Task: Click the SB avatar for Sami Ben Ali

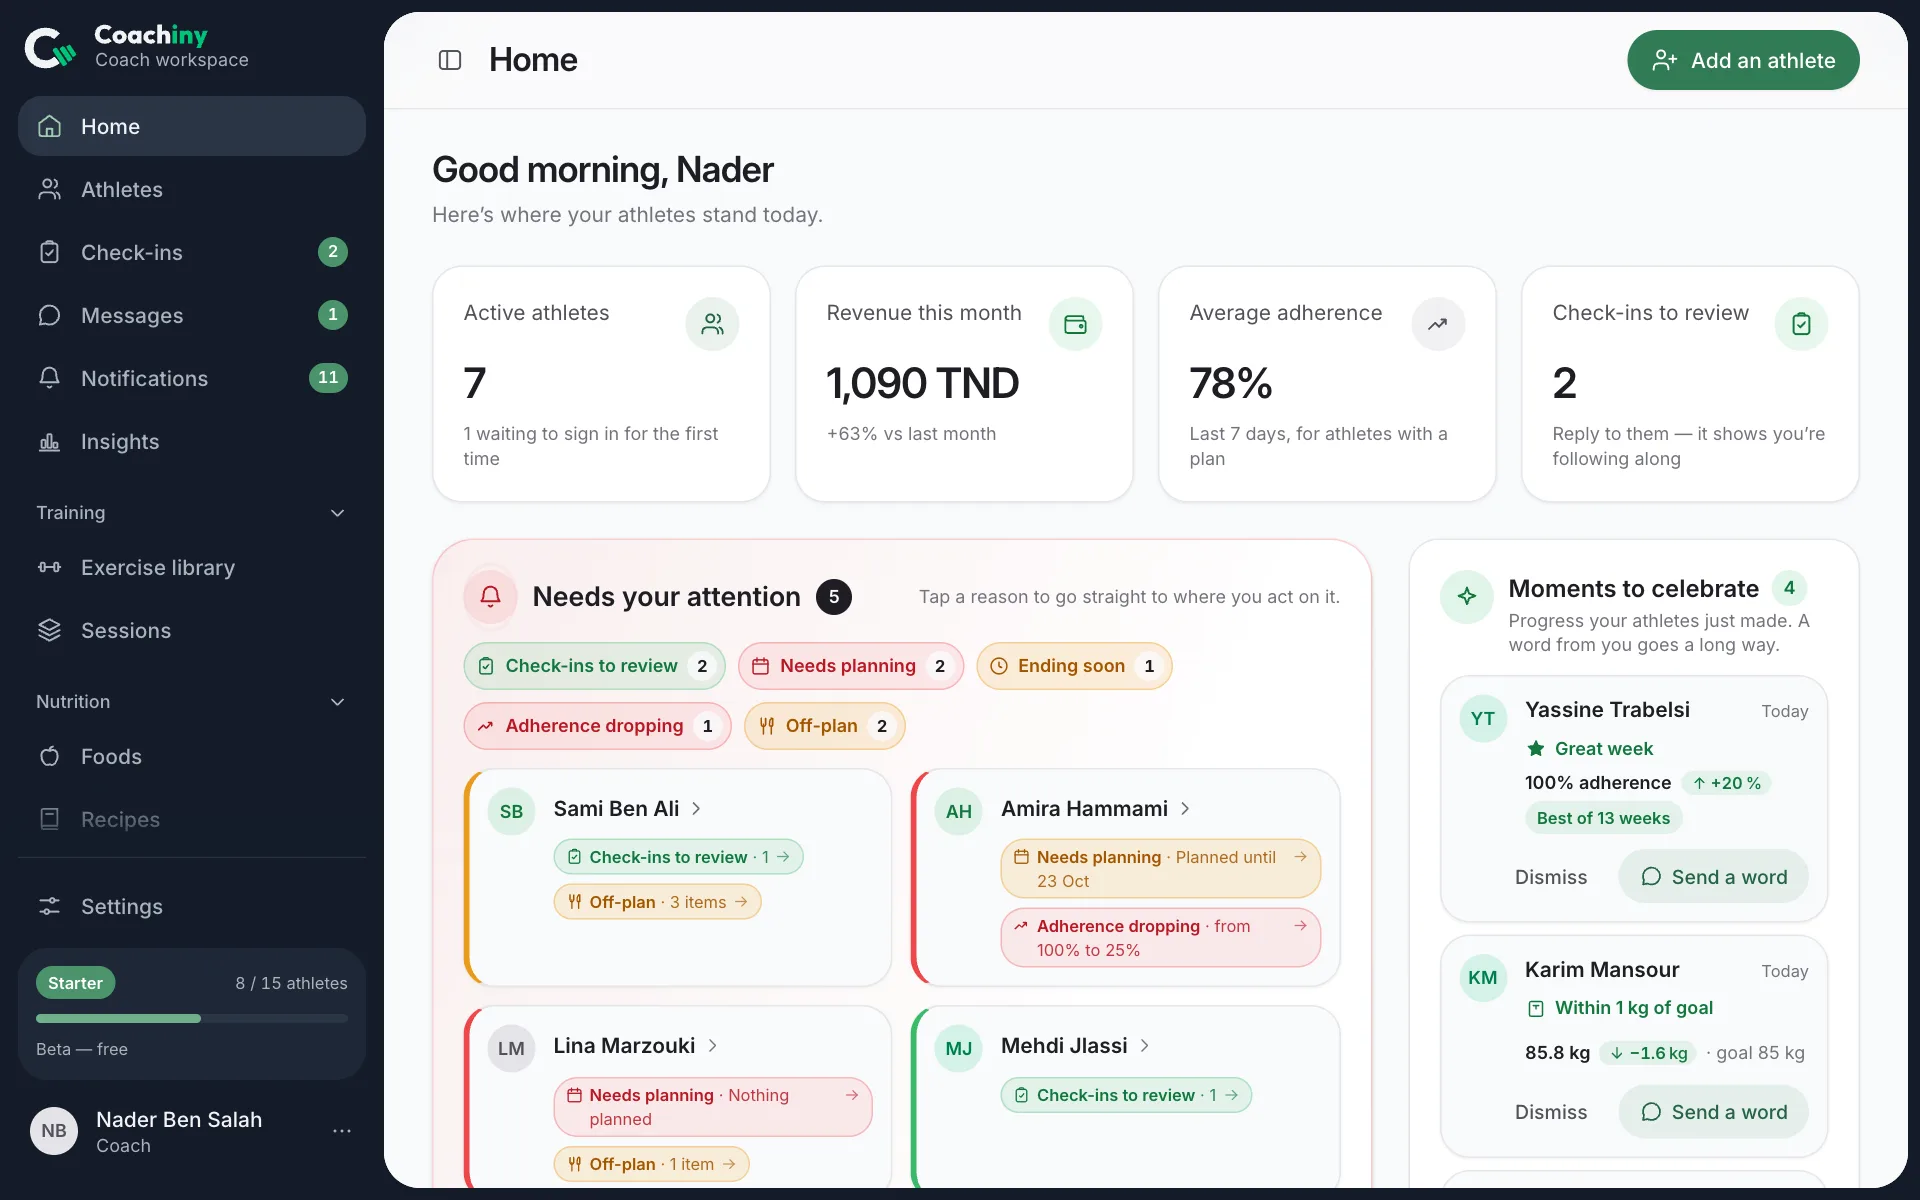Action: click(x=511, y=812)
